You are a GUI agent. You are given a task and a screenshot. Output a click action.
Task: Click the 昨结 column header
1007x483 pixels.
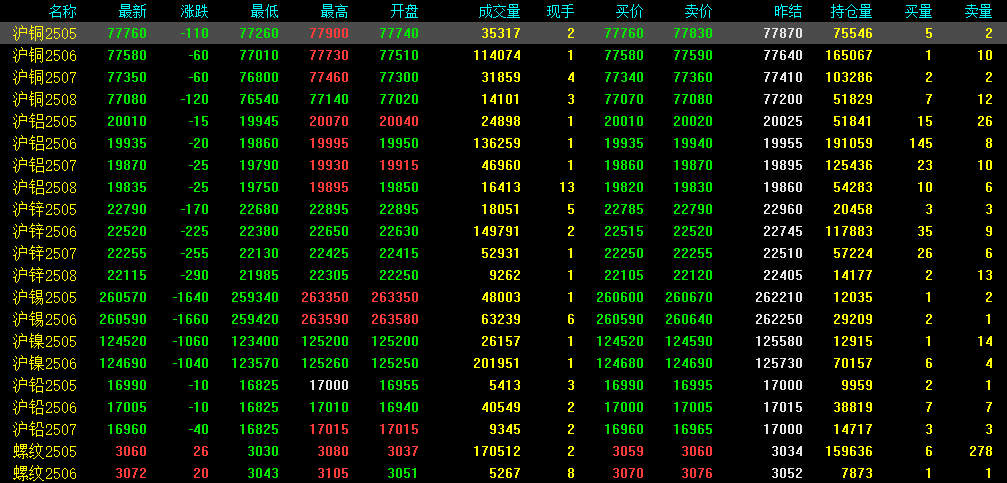pyautogui.click(x=789, y=11)
